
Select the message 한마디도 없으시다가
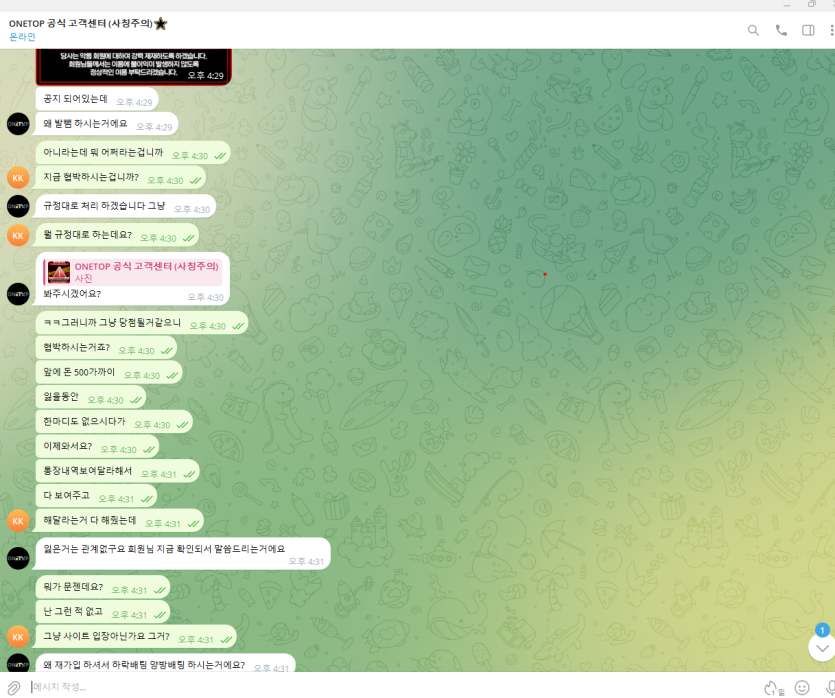[x=114, y=422]
